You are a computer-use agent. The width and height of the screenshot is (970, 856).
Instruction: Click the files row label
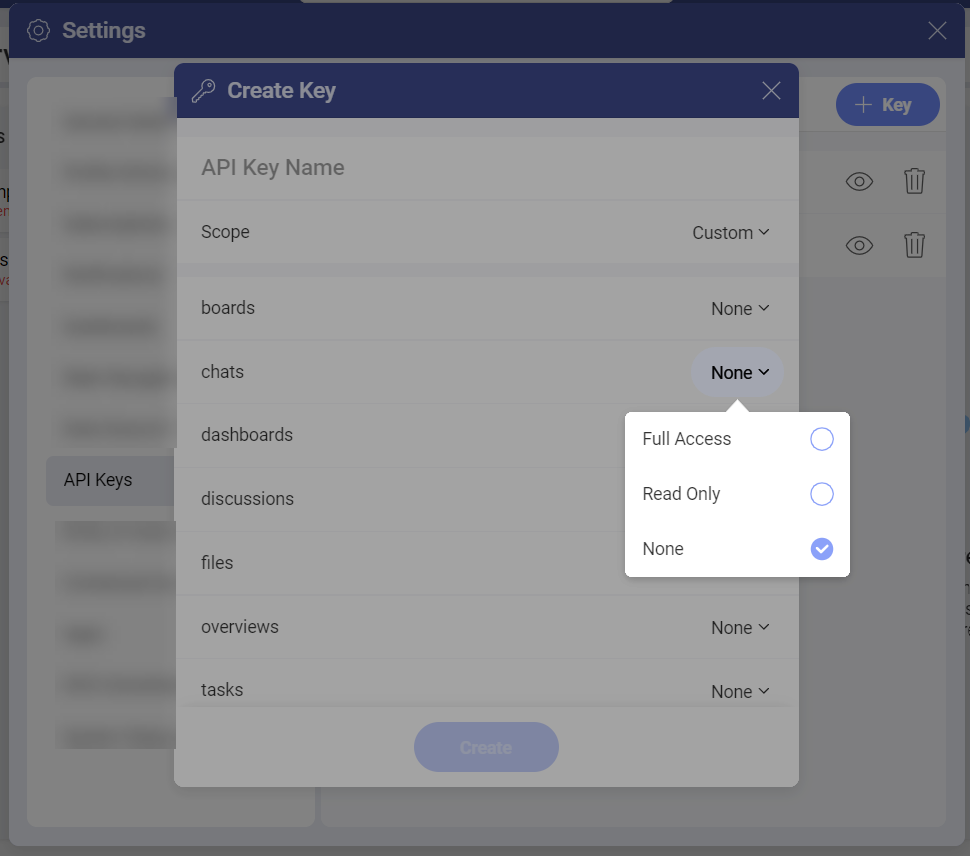coord(217,563)
